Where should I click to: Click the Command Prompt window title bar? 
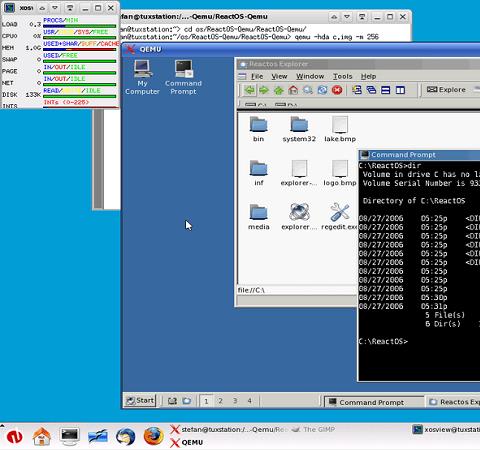click(419, 155)
